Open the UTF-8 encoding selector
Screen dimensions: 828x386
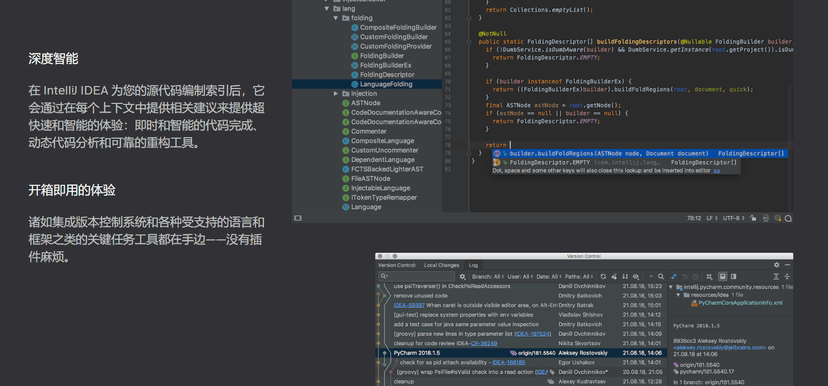(x=733, y=218)
